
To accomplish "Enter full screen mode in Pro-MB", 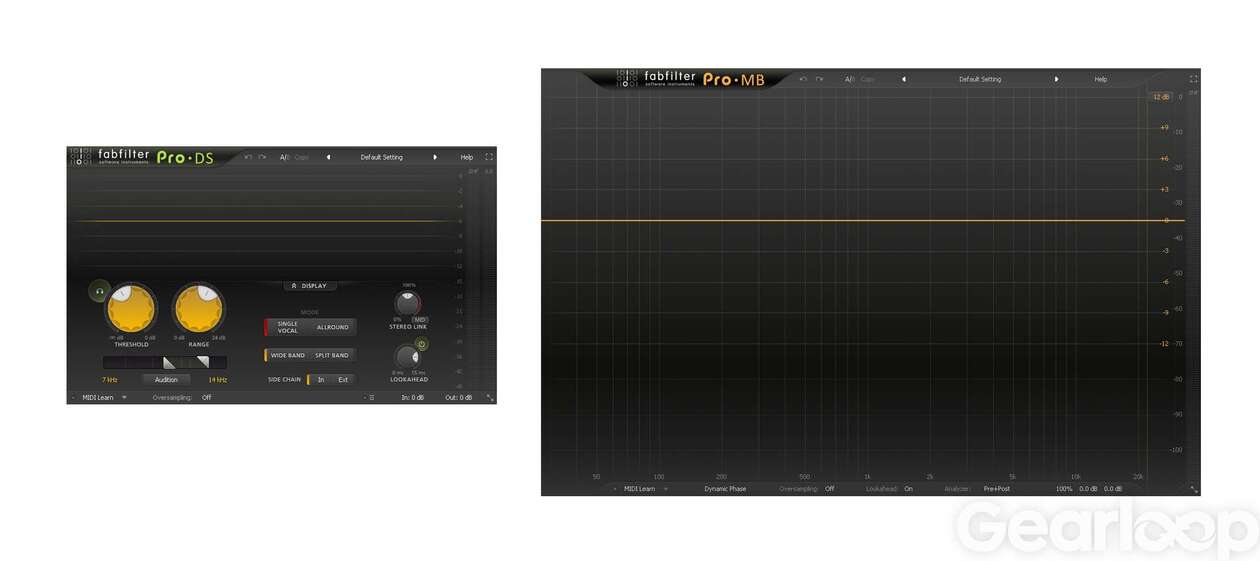I will click(1193, 79).
